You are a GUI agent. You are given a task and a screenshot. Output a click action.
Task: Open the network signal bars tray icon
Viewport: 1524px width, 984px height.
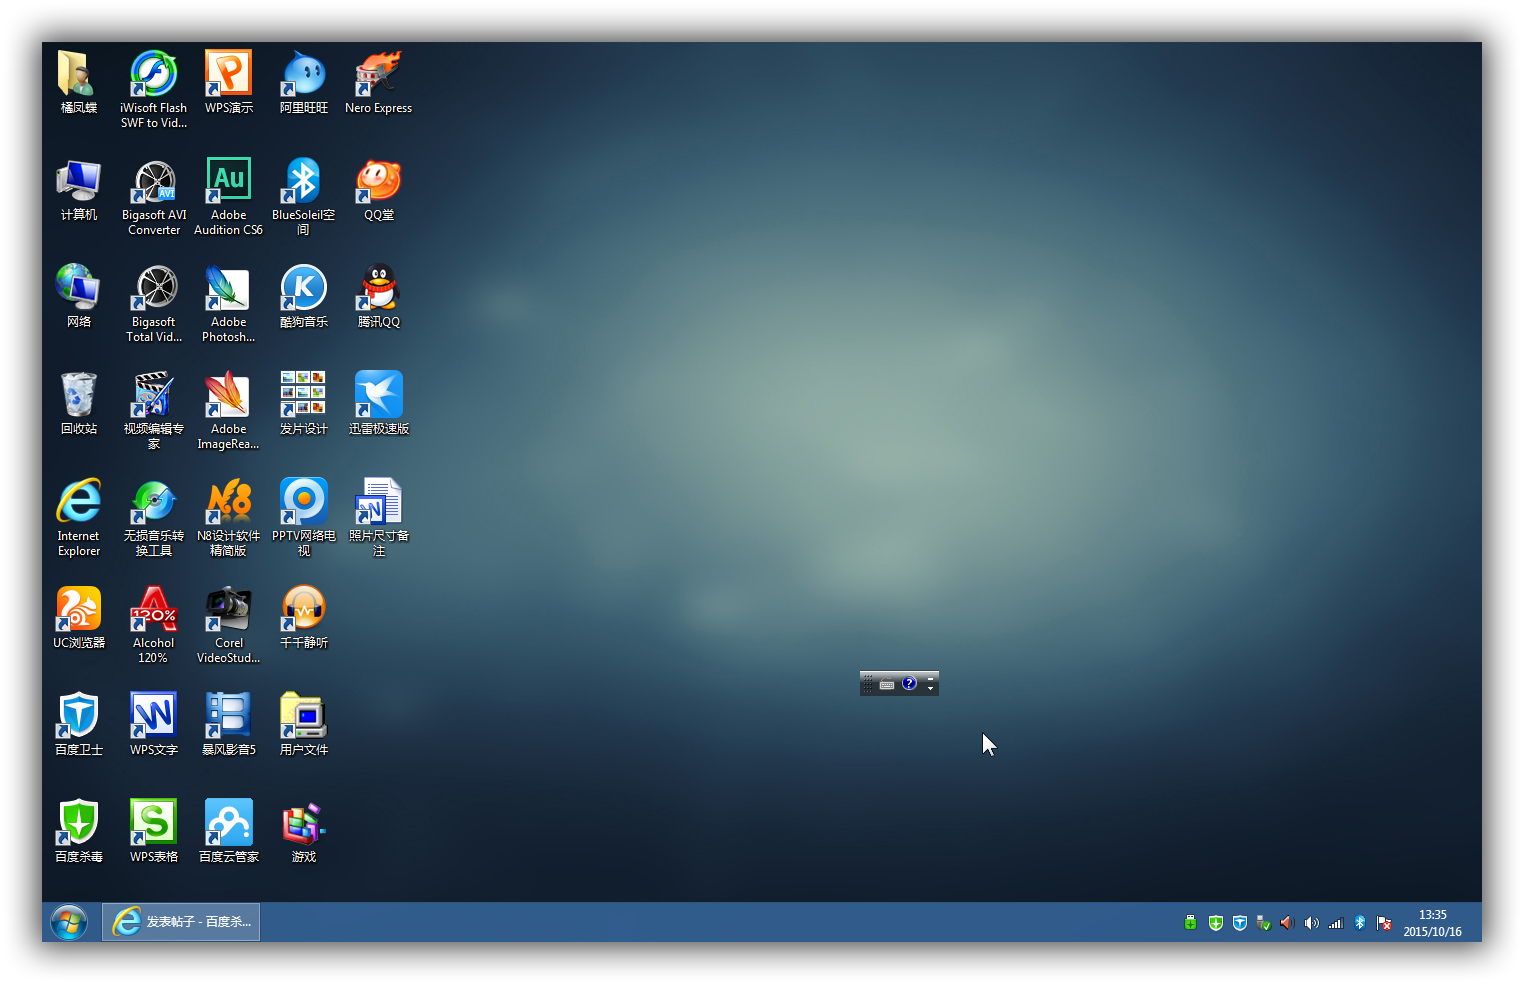(x=1335, y=923)
